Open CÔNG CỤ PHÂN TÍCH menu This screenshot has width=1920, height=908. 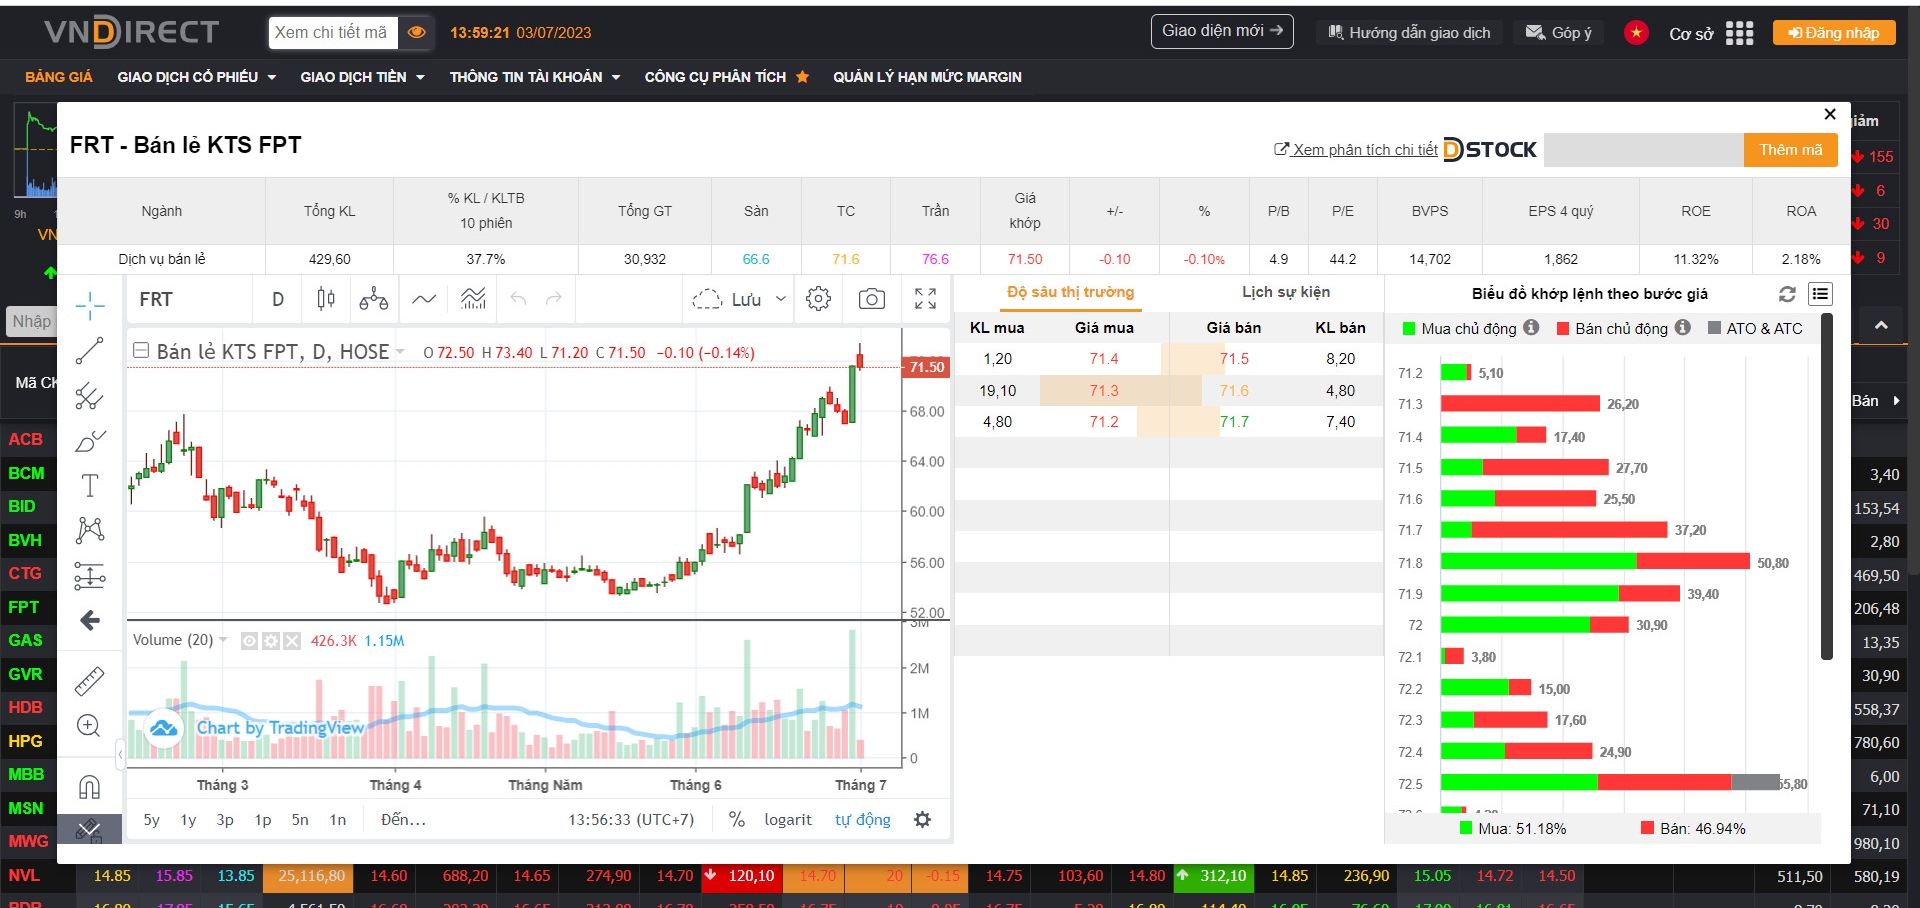tap(726, 77)
